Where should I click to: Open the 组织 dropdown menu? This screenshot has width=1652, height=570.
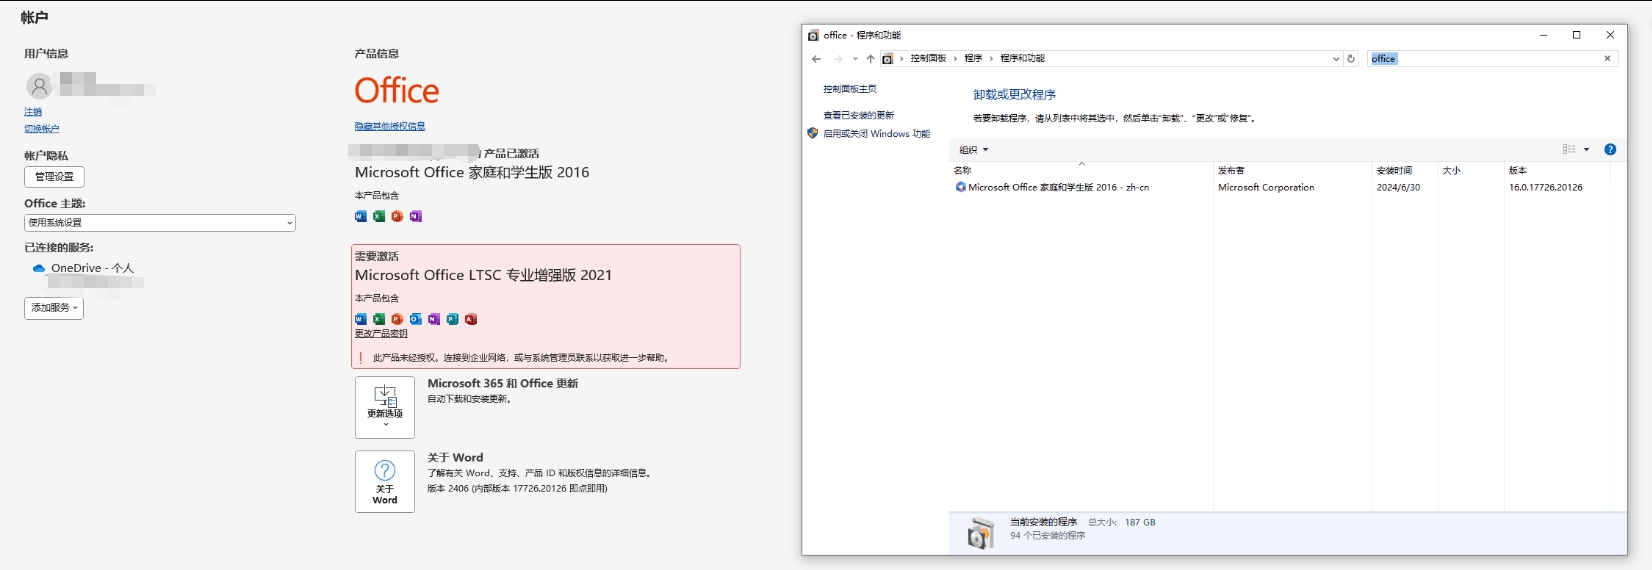974,150
